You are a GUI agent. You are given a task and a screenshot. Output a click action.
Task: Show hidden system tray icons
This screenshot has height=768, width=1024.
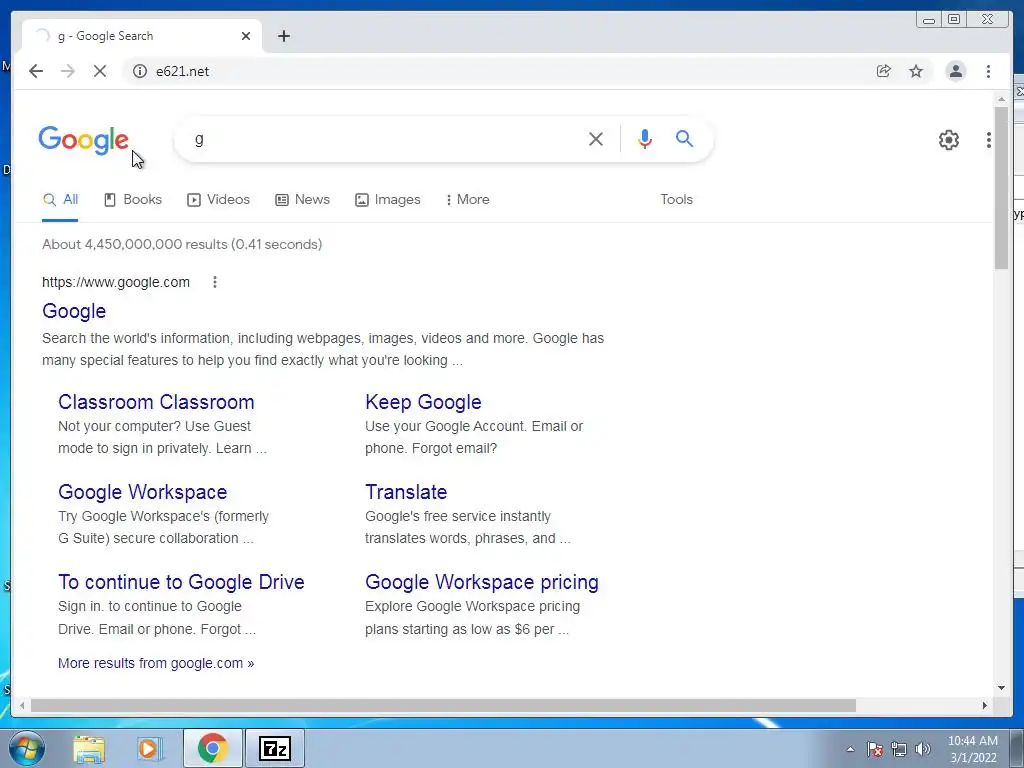850,749
